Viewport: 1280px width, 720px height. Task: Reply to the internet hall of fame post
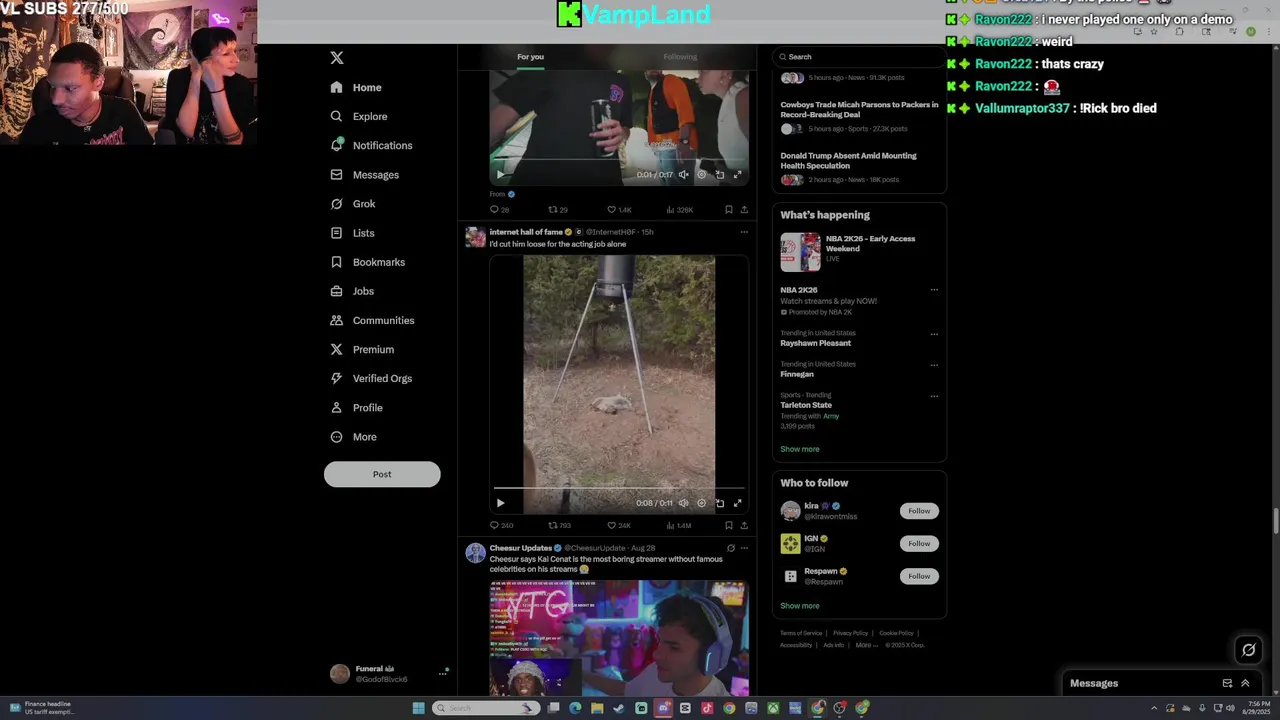501,525
